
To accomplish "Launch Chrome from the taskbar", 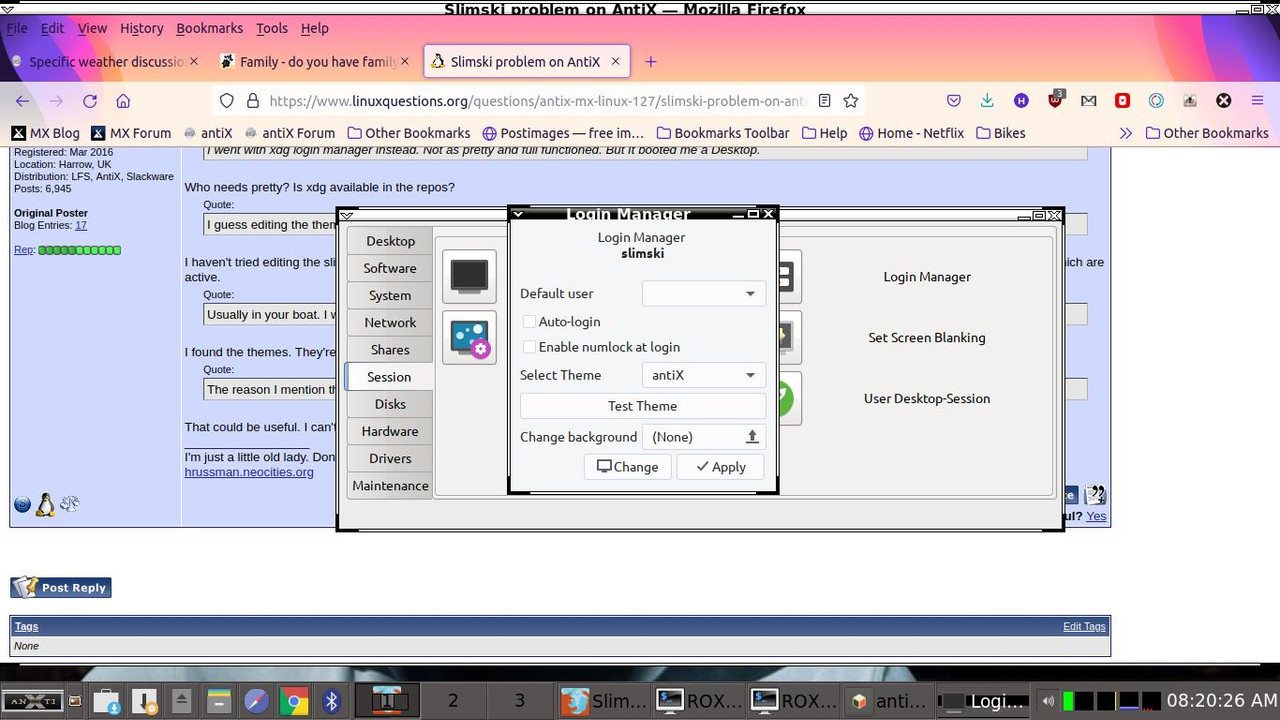I will (x=293, y=702).
